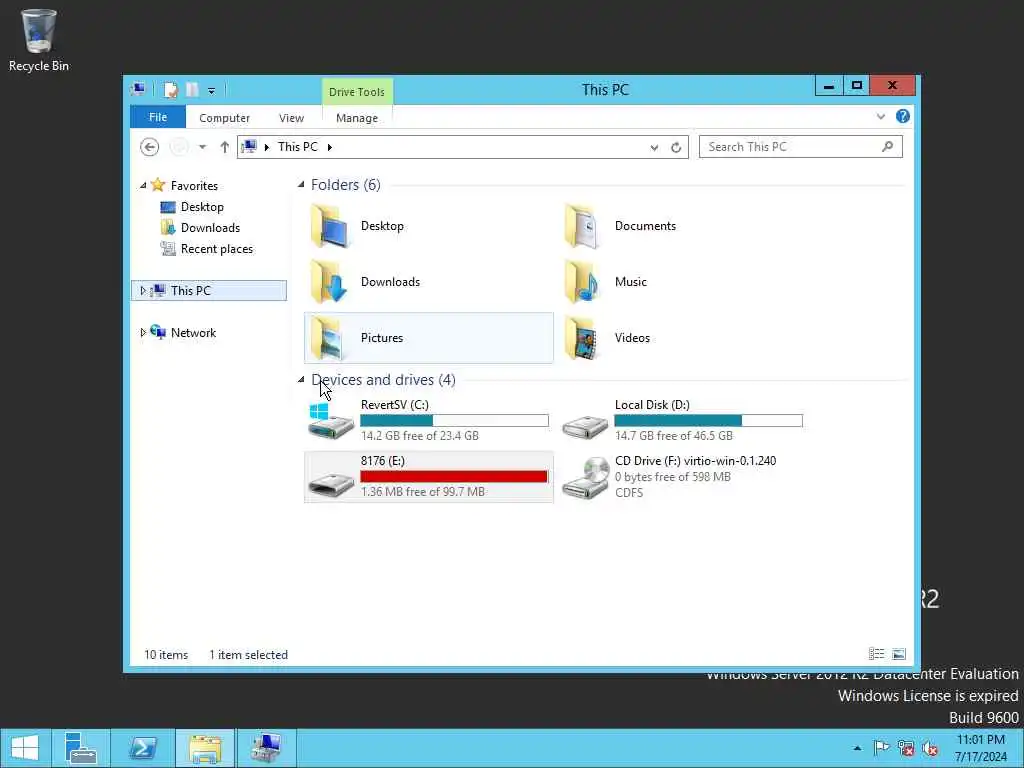
Task: Refresh the This PC view
Action: coord(676,148)
